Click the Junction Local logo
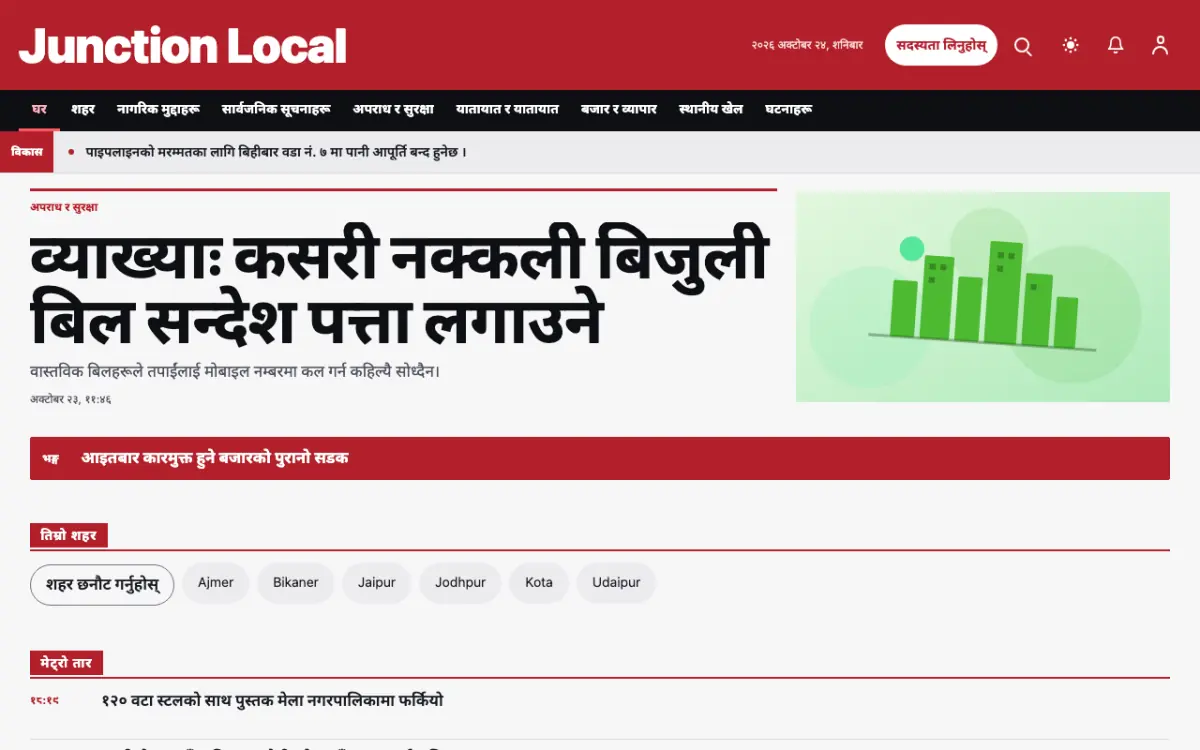The image size is (1200, 750). (183, 46)
